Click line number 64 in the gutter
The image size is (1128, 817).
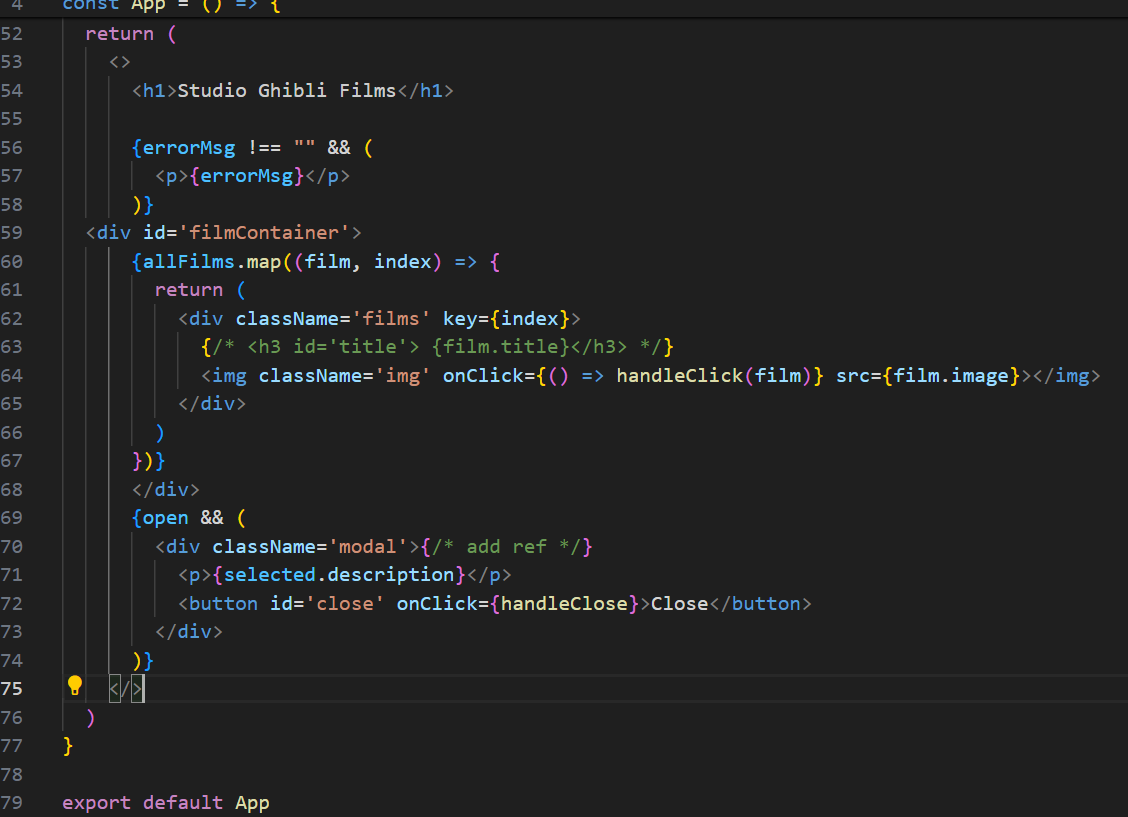coord(12,375)
